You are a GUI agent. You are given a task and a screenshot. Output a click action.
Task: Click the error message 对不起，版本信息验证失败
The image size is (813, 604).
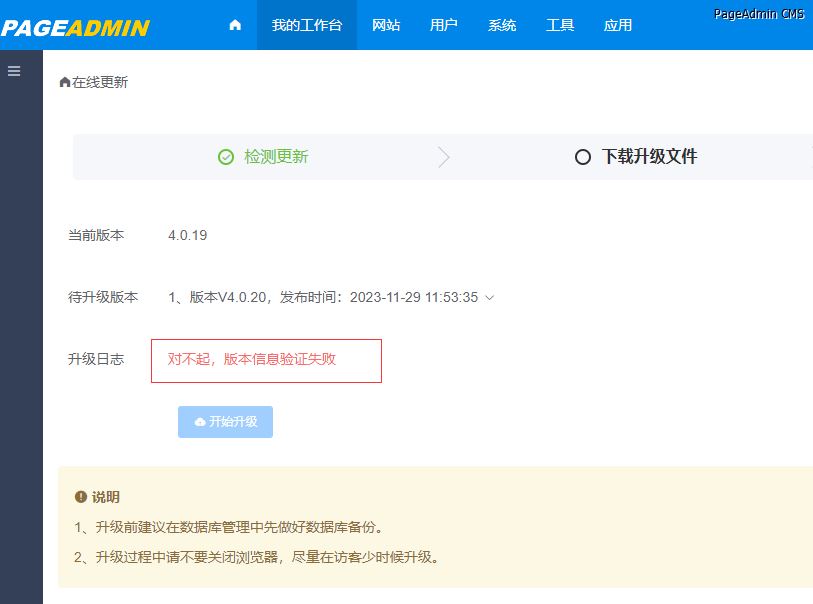pyautogui.click(x=251, y=359)
